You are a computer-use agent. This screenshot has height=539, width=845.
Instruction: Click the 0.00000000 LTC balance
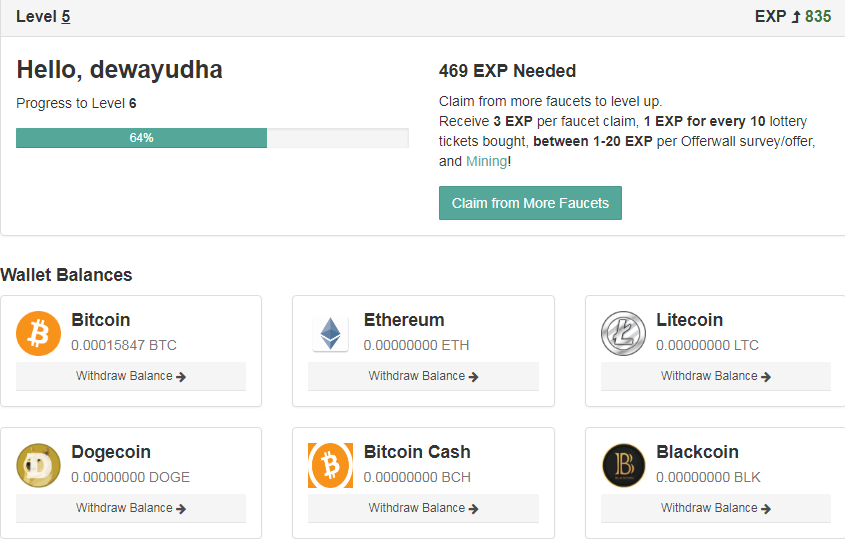[x=708, y=345]
